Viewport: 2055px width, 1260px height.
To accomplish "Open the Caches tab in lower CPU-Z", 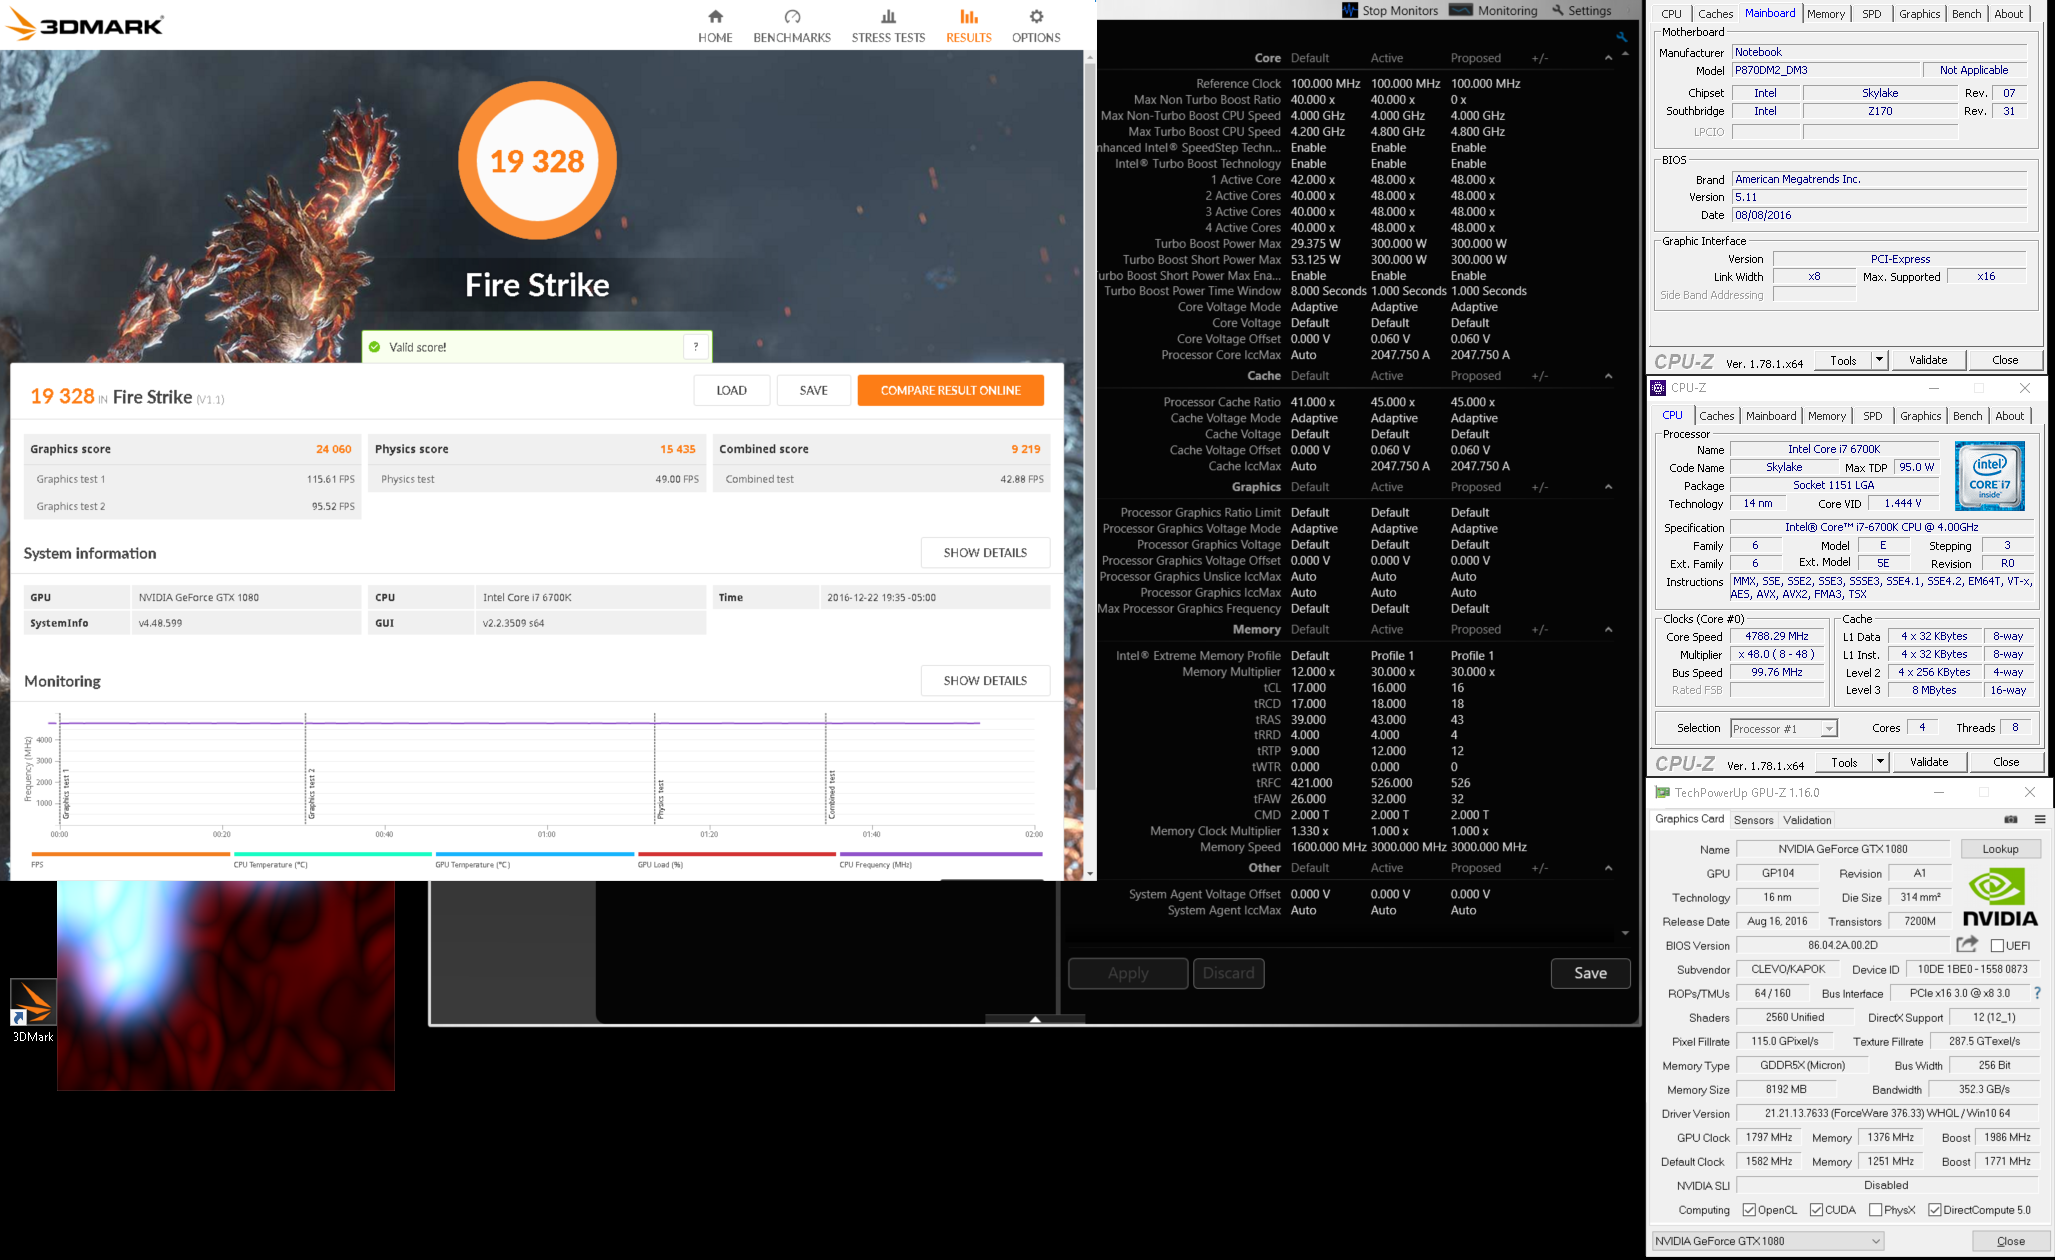I will tap(1716, 416).
